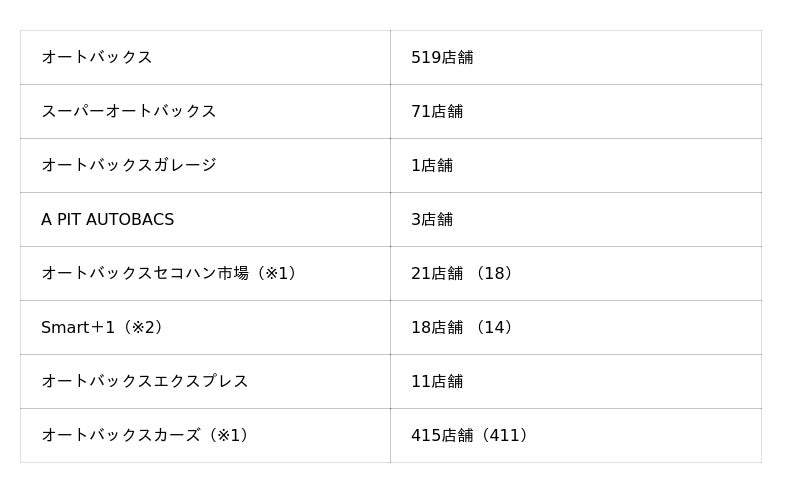The height and width of the screenshot is (493, 800).
Task: Click the オートバックス row label
Action: click(96, 57)
